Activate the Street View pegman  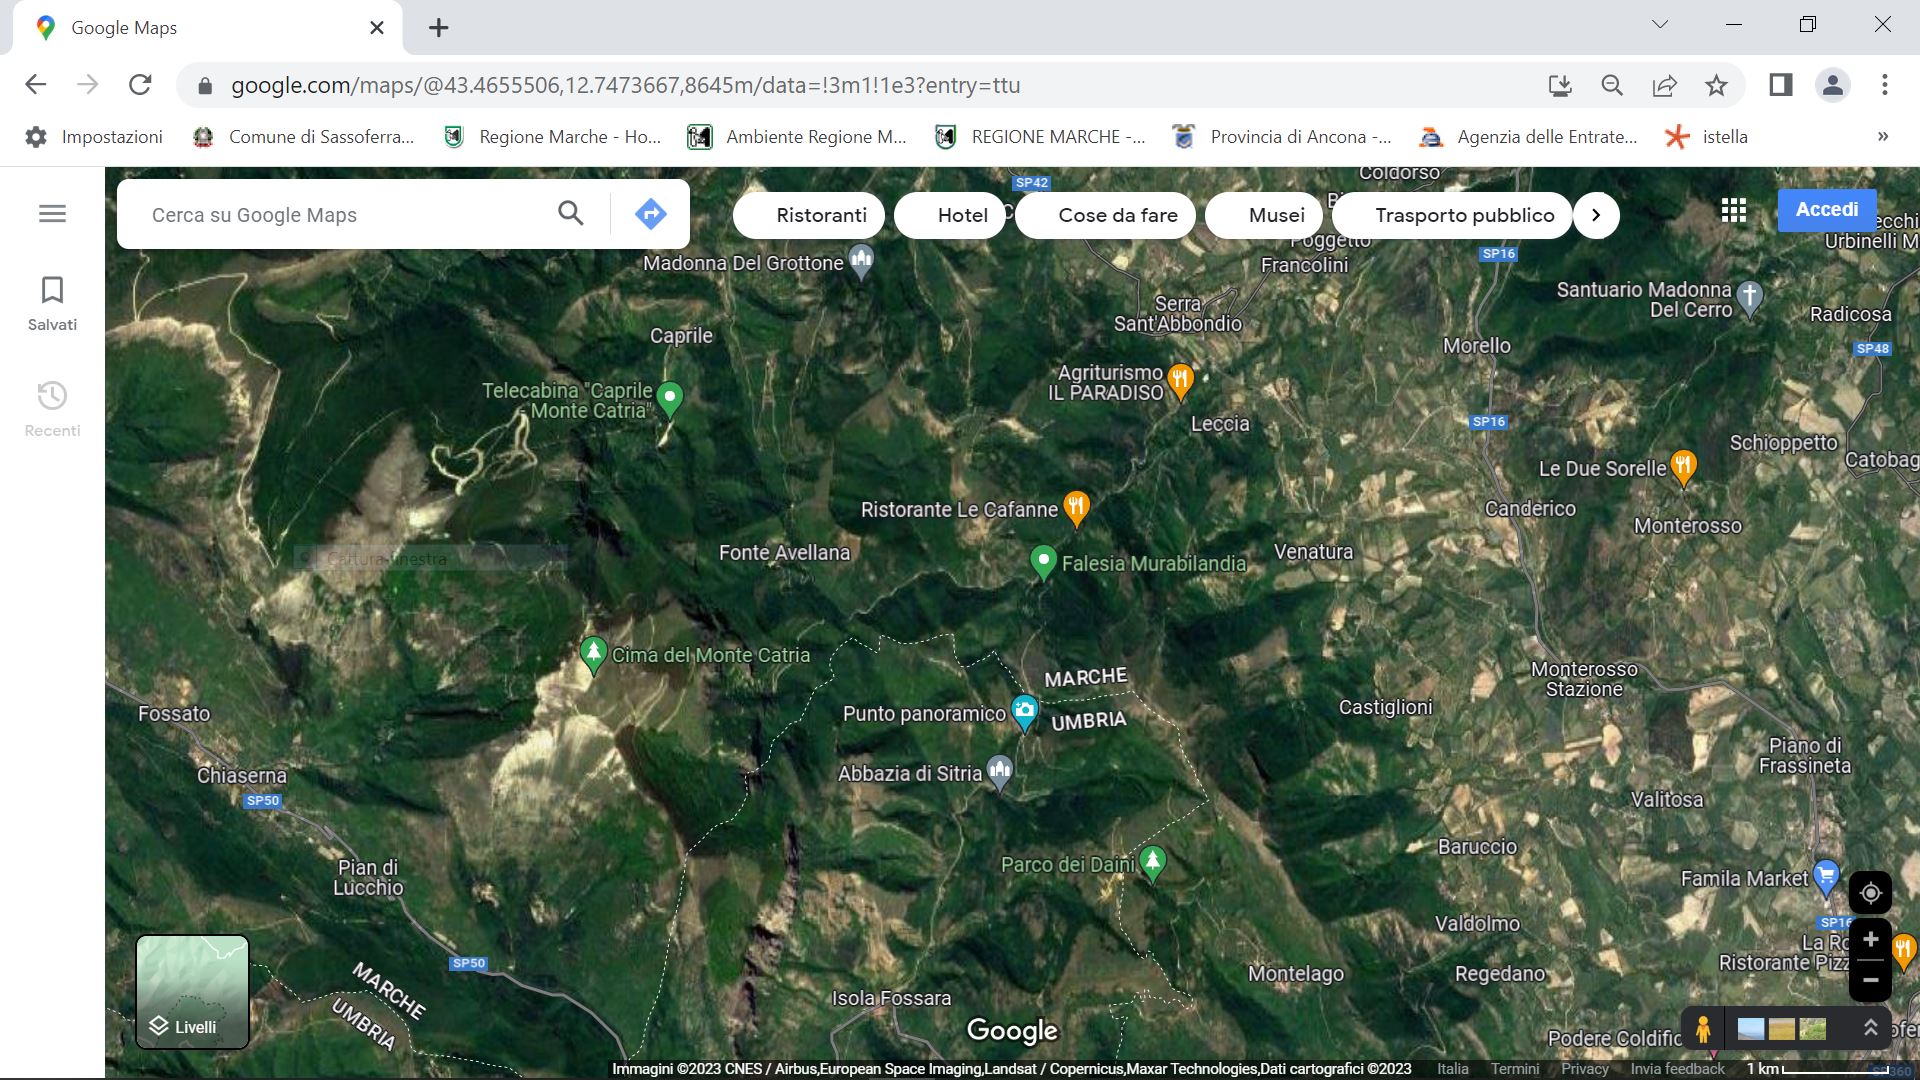coord(1703,1028)
